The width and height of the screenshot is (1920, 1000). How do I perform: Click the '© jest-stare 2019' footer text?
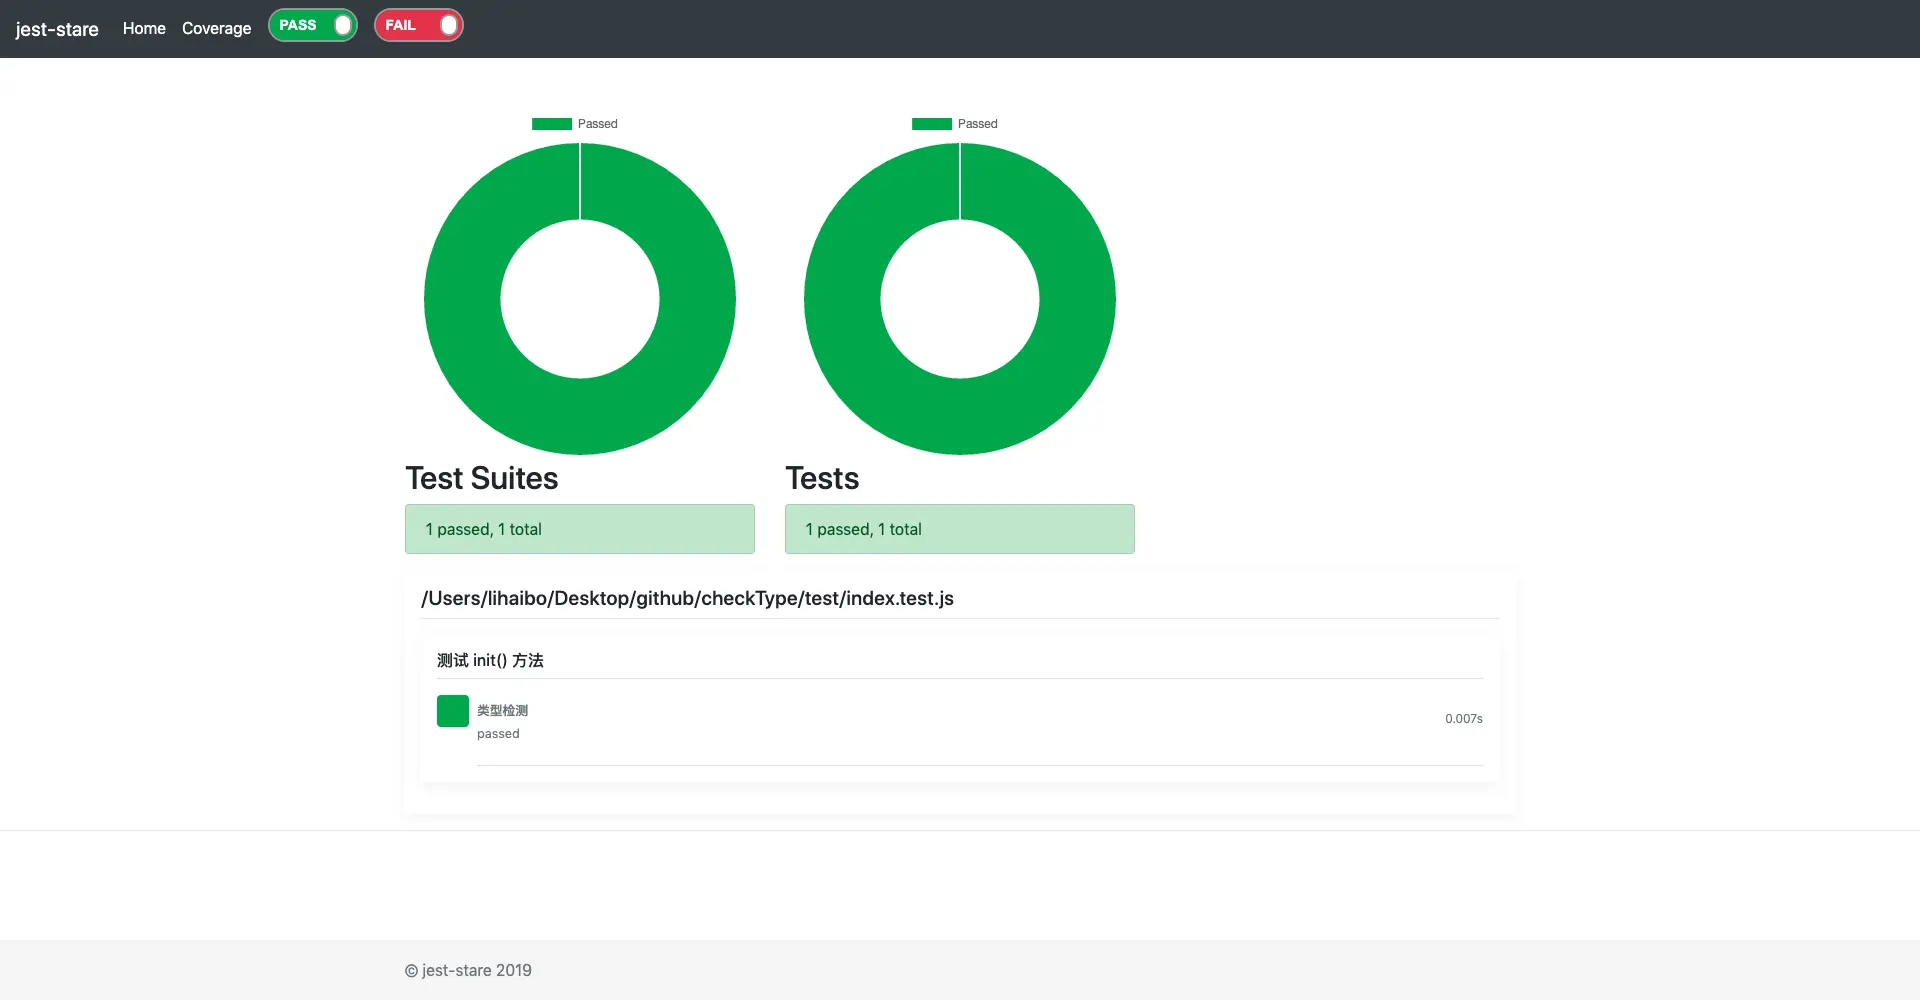tap(468, 970)
